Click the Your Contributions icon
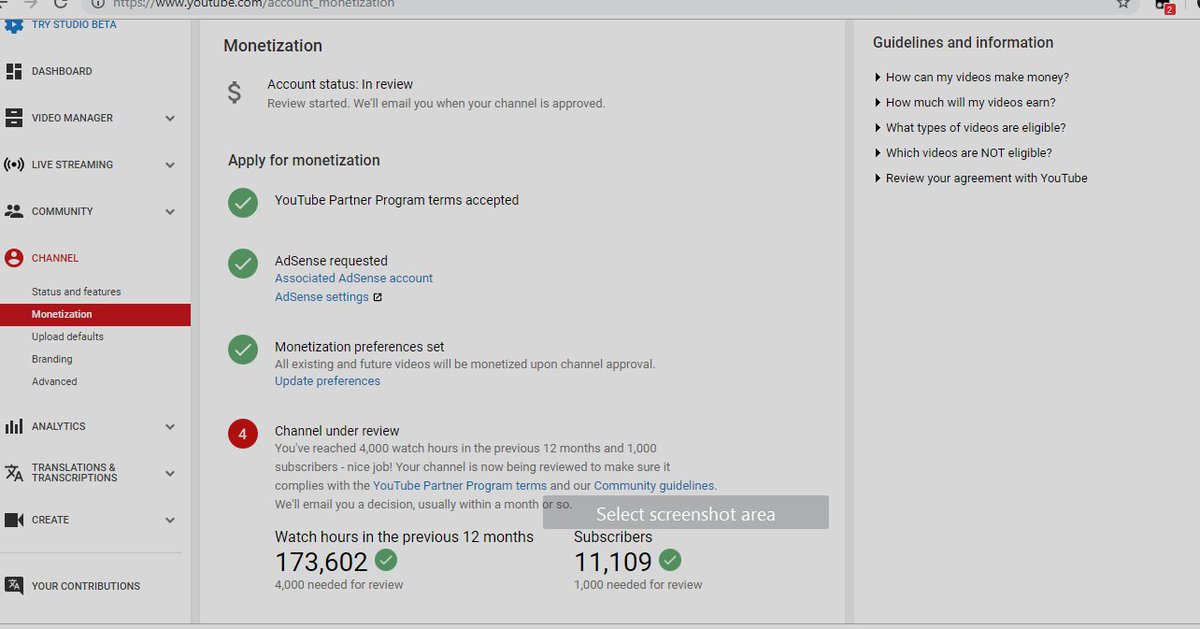 [x=14, y=586]
